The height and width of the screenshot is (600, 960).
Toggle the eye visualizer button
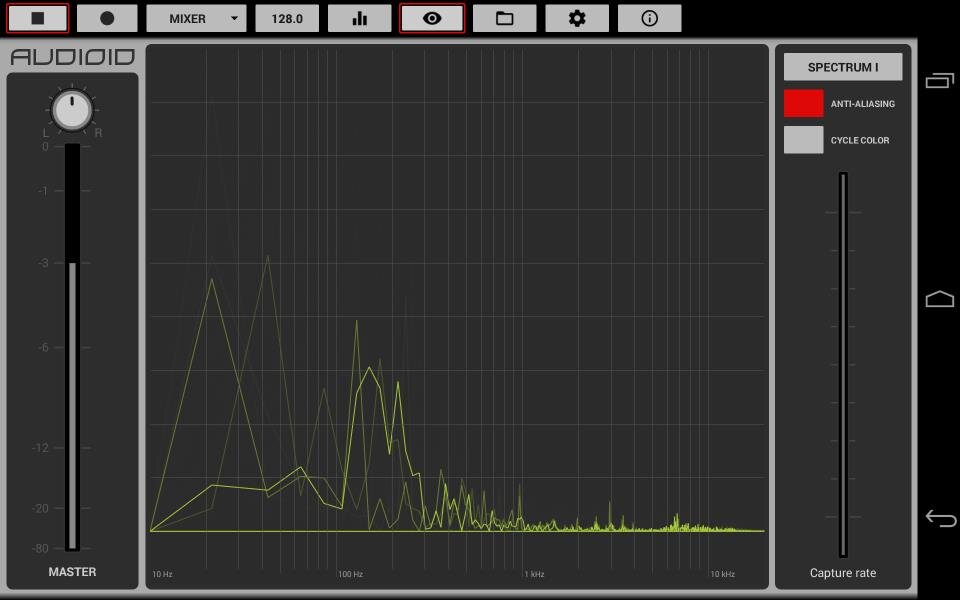coord(432,18)
